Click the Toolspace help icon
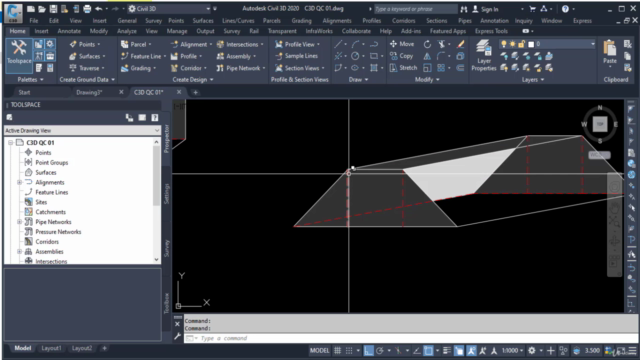Screen dimensions: 640x360 [155, 118]
